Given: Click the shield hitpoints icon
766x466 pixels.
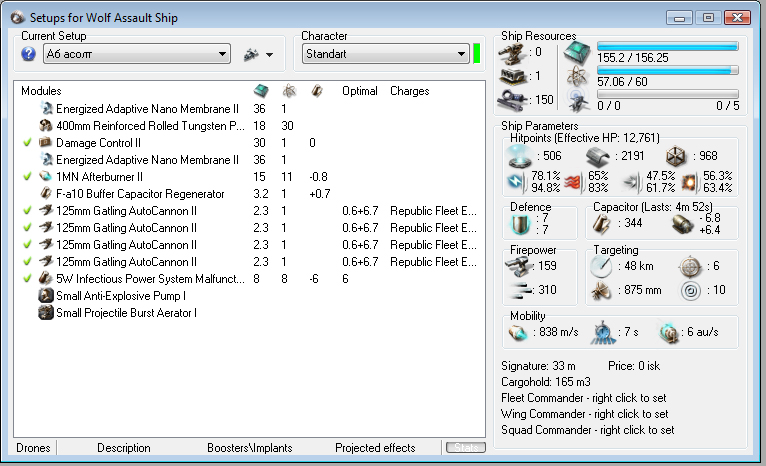Looking at the screenshot, I should tap(517, 155).
